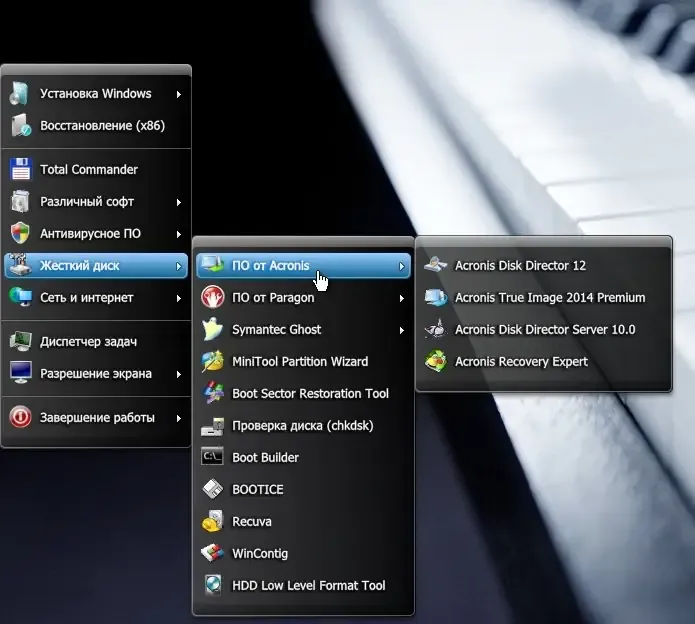The width and height of the screenshot is (695, 624).
Task: Open Boot Builder entry
Action: [x=304, y=457]
